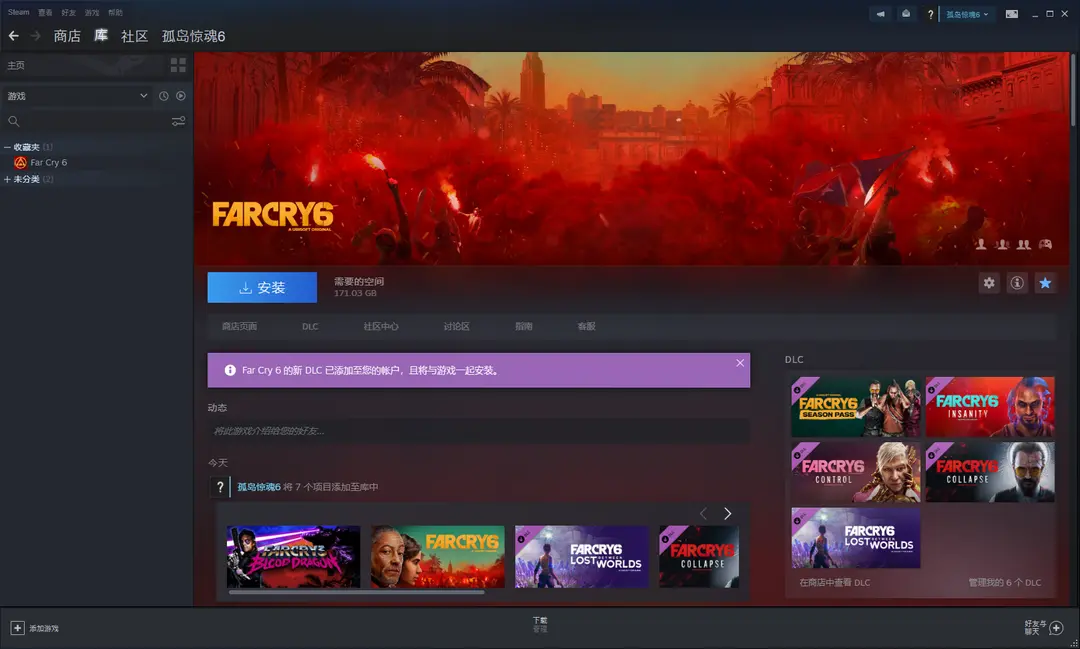Open Far Cry 6 Season Pass DLC thumbnail

(x=855, y=406)
